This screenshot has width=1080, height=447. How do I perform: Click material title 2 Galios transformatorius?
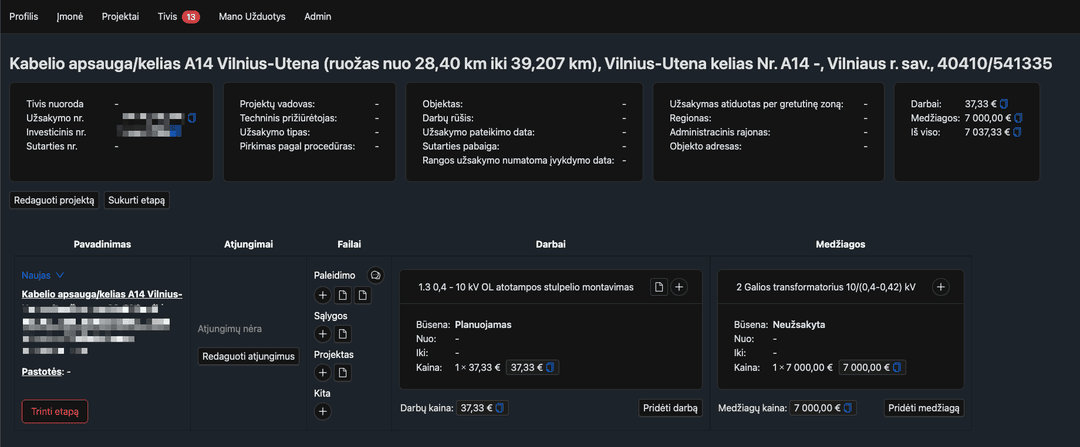tap(826, 287)
